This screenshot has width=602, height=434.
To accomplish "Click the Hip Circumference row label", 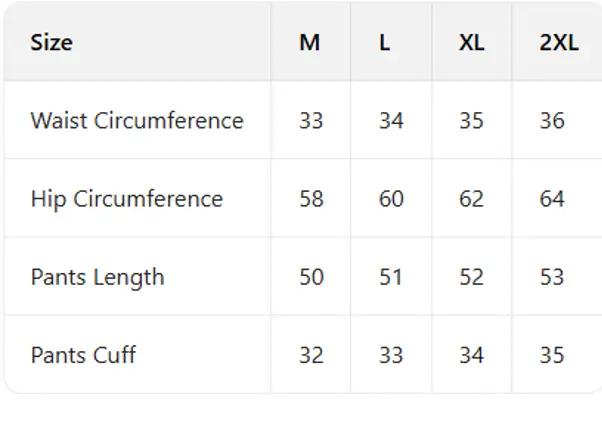I will coord(126,199).
